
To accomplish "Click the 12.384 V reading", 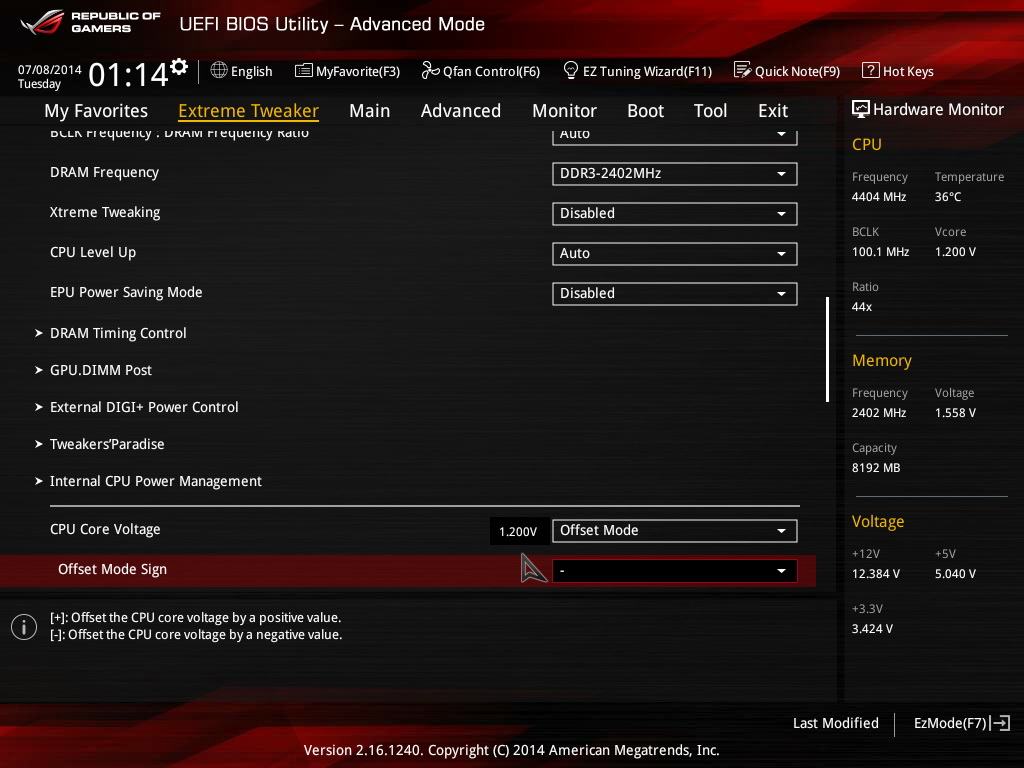I will (x=876, y=574).
